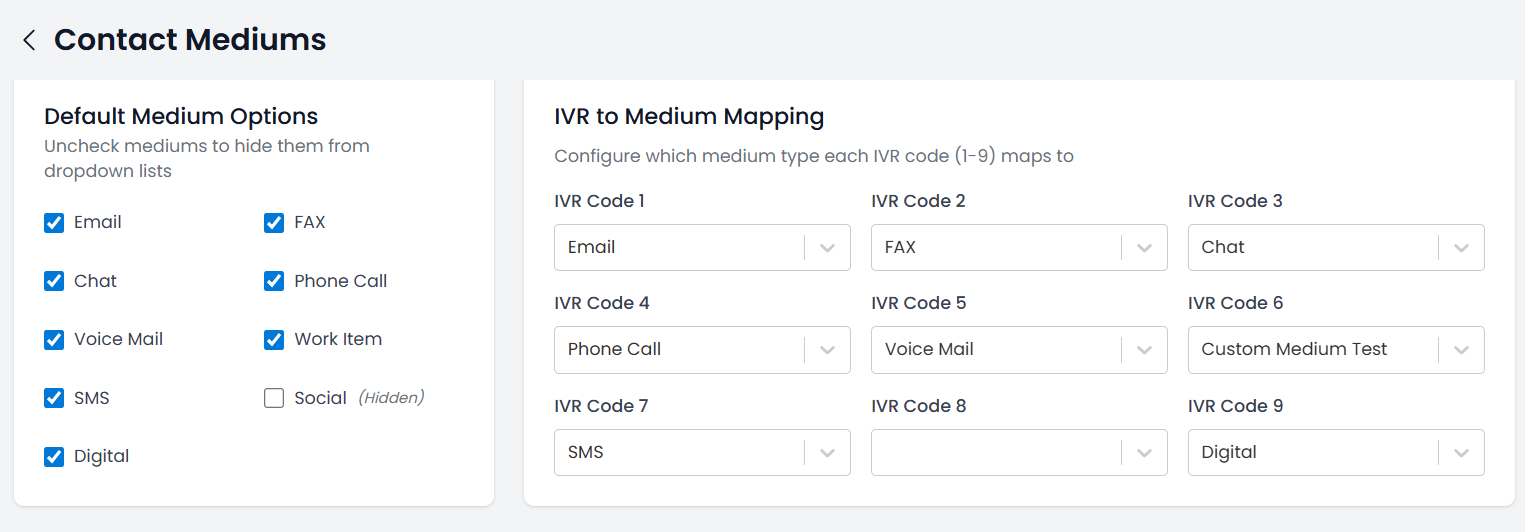Click the empty IVR Code 8 field
The image size is (1525, 532).
(x=995, y=453)
